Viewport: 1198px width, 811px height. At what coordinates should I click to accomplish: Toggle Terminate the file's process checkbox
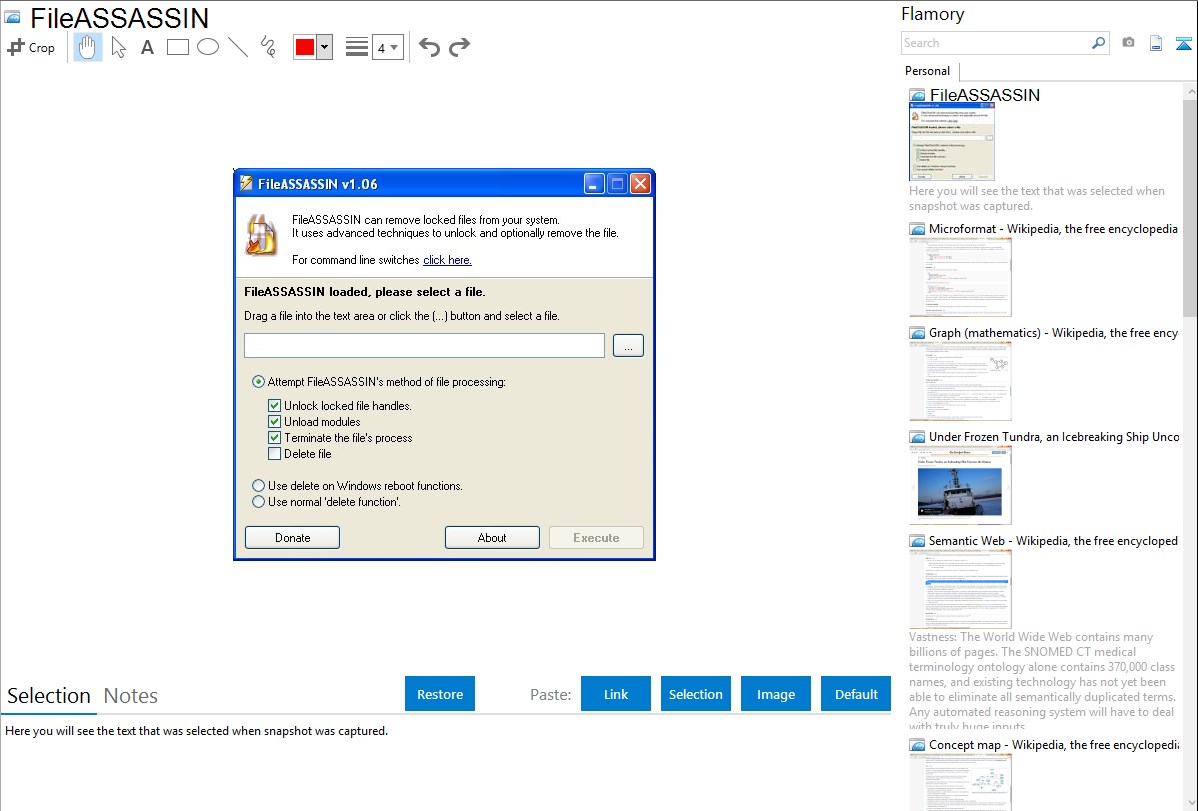coord(274,438)
